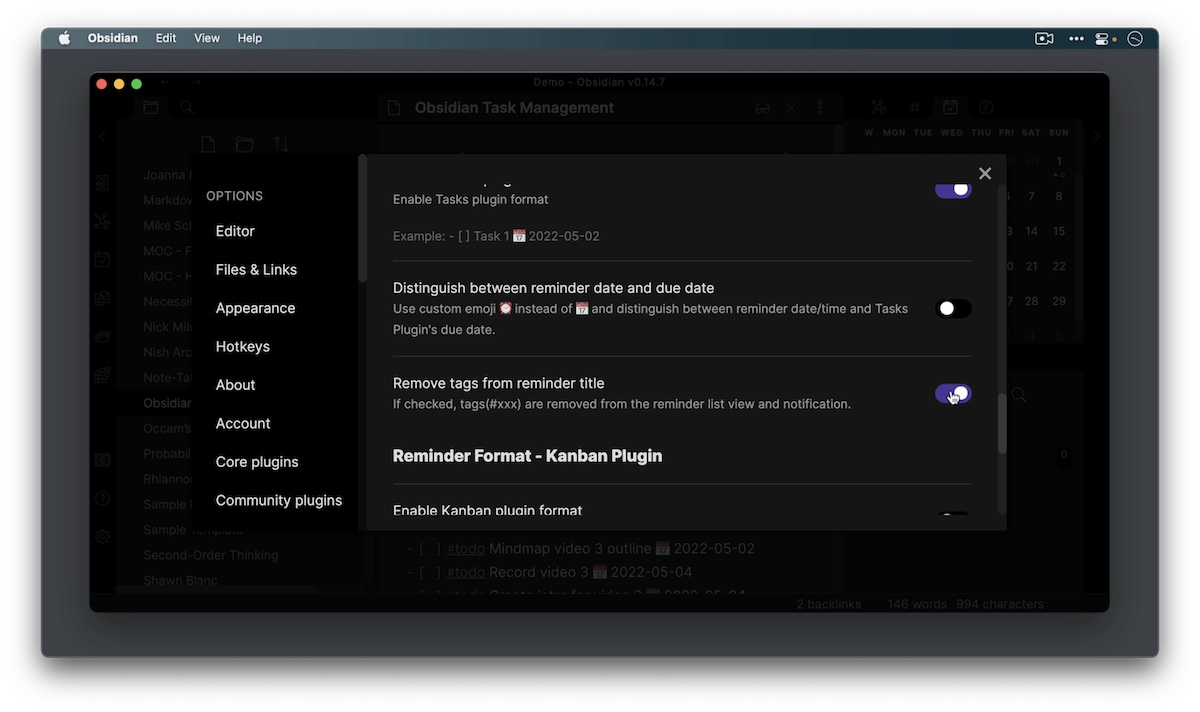Select day 8 in the calendar

coord(1058,196)
